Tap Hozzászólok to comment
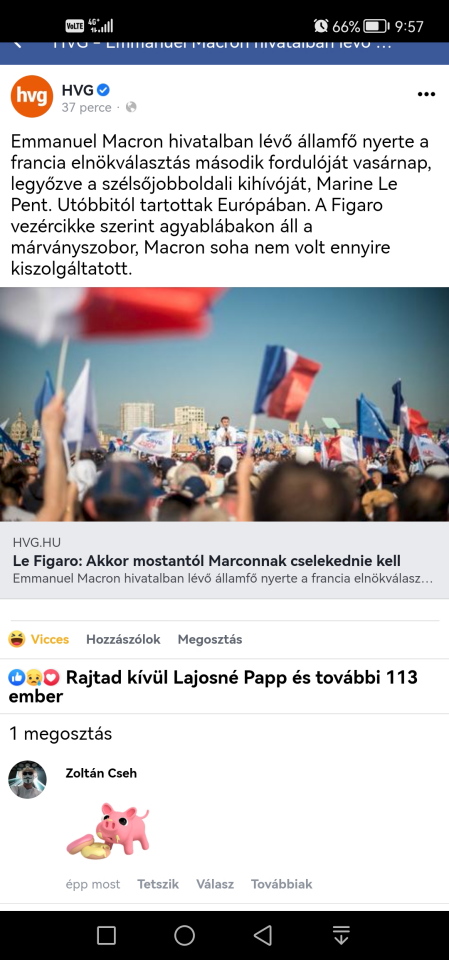 [123, 639]
